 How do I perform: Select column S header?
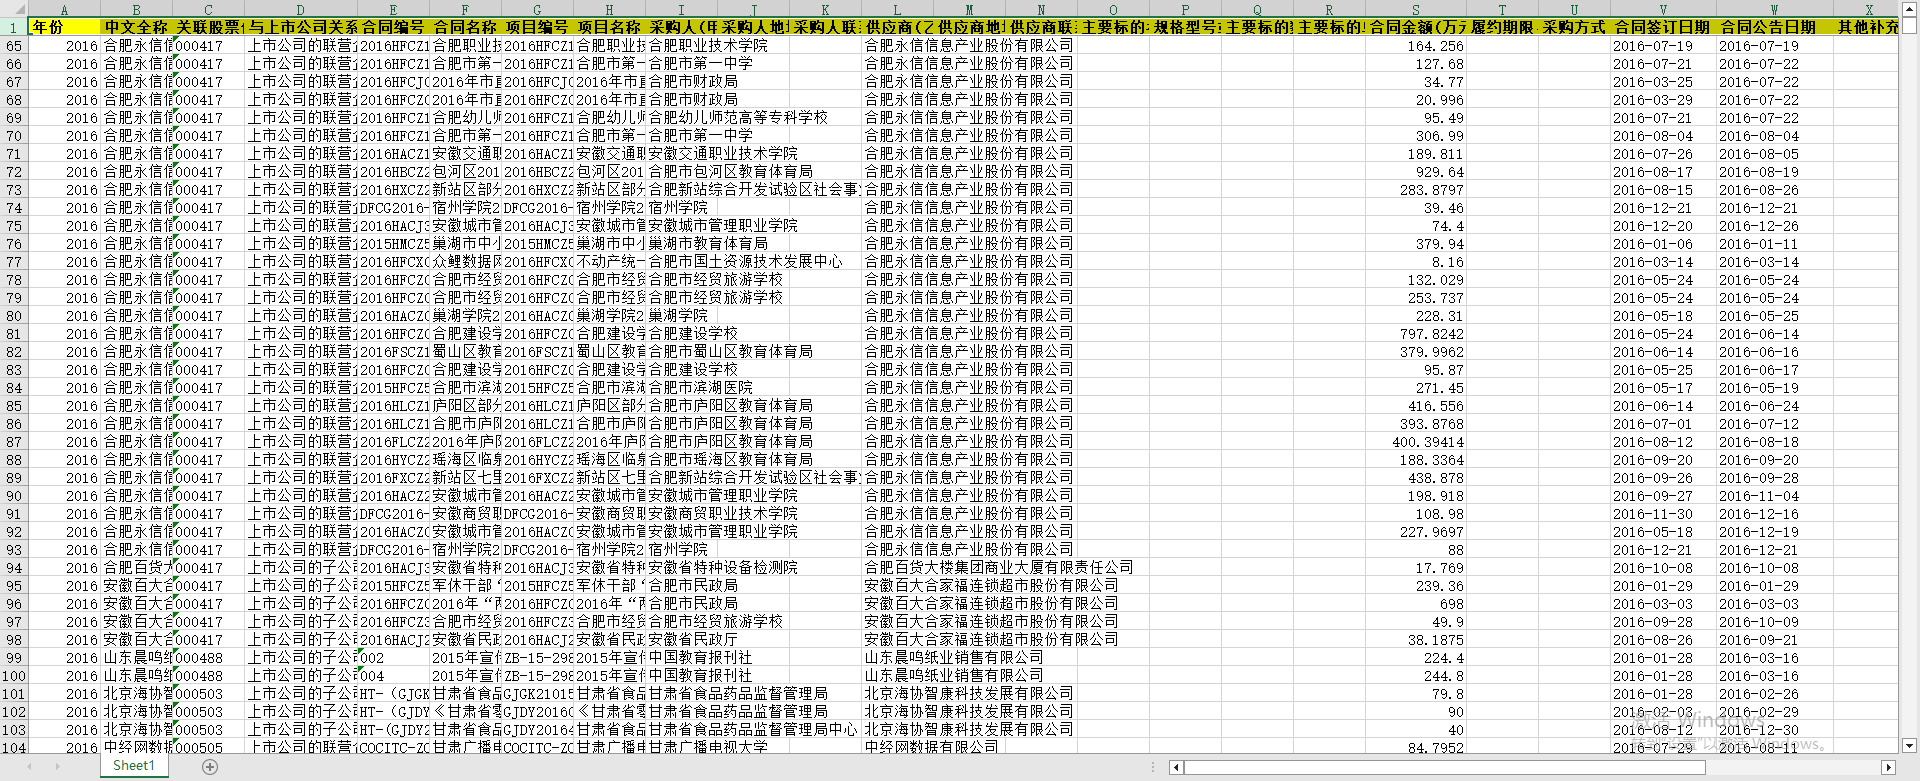(1415, 10)
